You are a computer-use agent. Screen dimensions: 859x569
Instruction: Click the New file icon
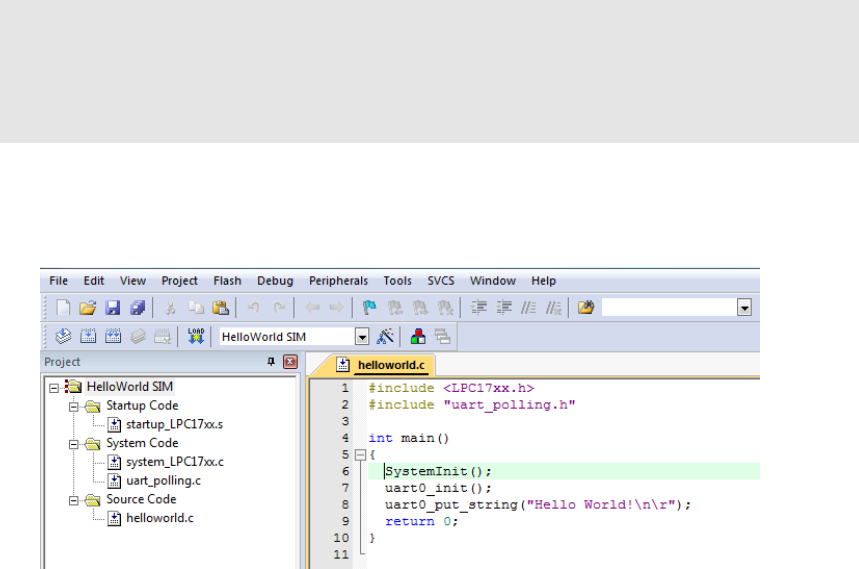[63, 308]
